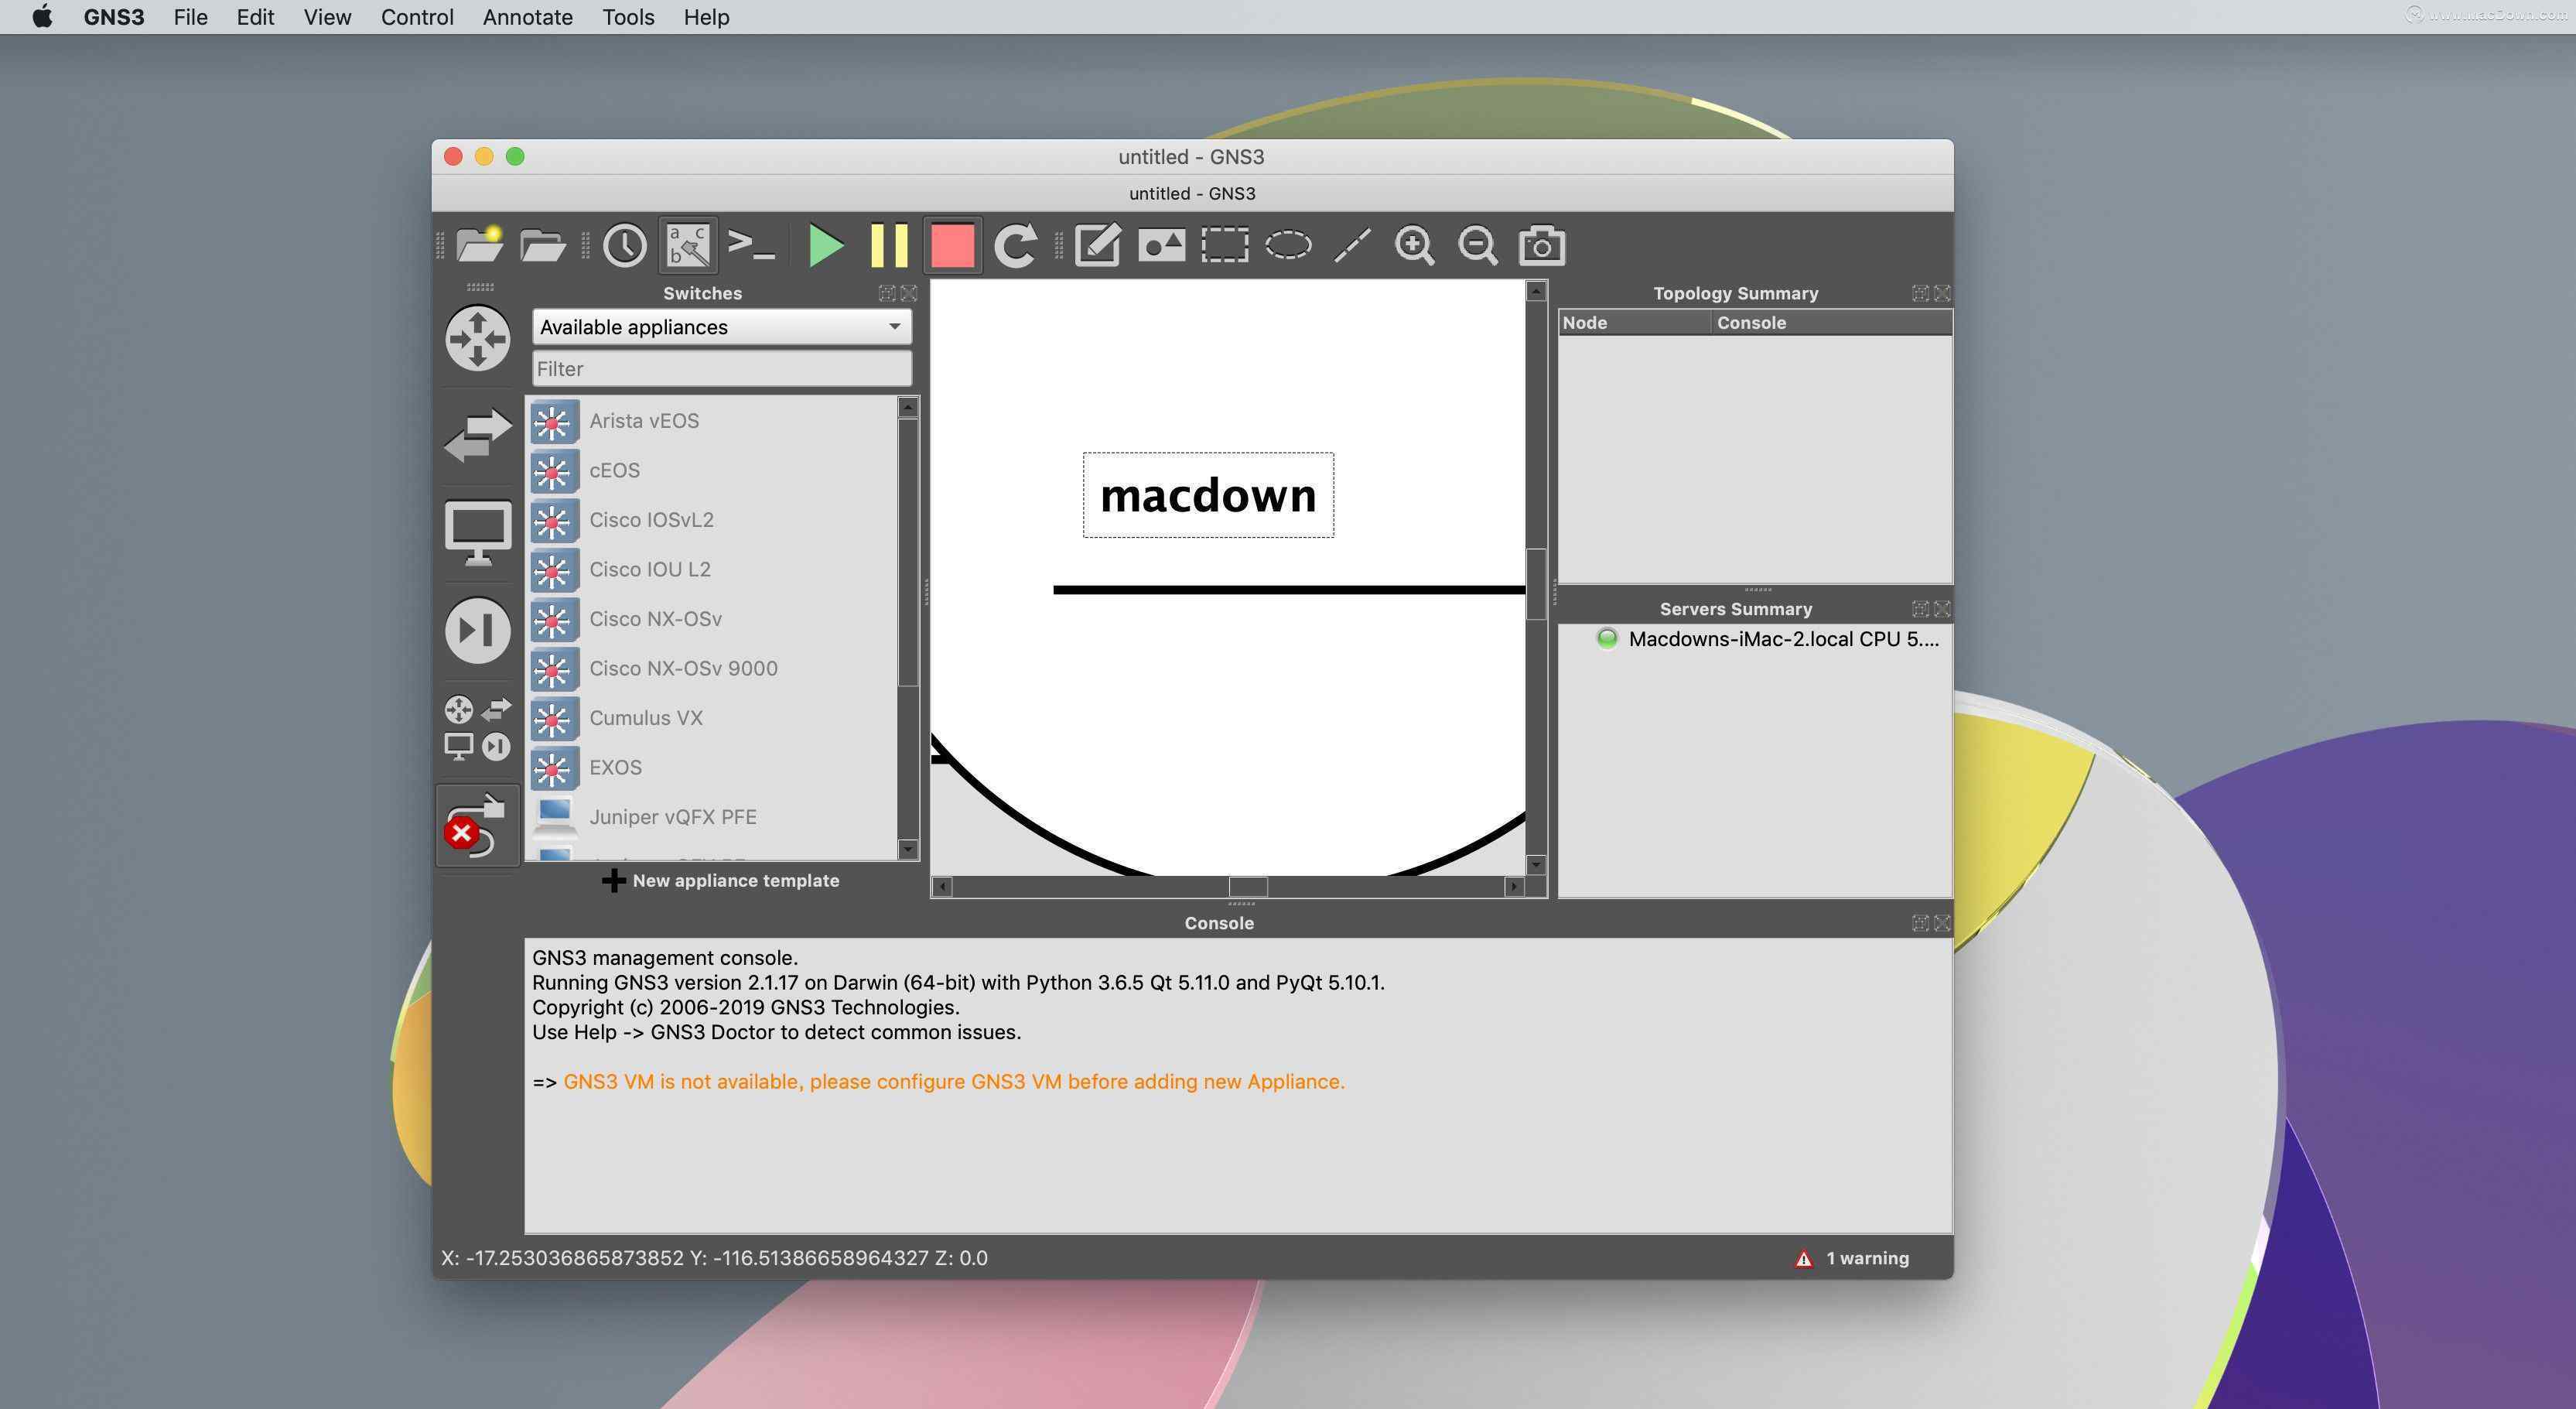Screen dimensions: 2576x1409
Task: Select Arista vEOS appliance
Action: point(712,421)
